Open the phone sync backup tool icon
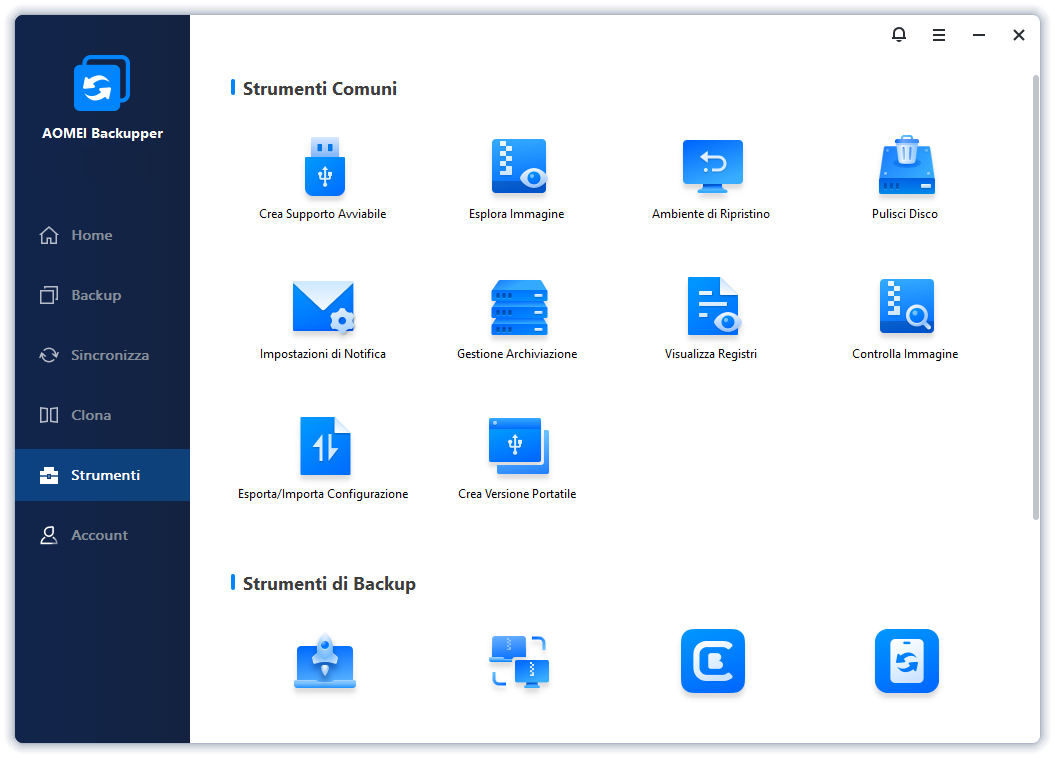Screen dimensions: 1055x758 coord(906,661)
